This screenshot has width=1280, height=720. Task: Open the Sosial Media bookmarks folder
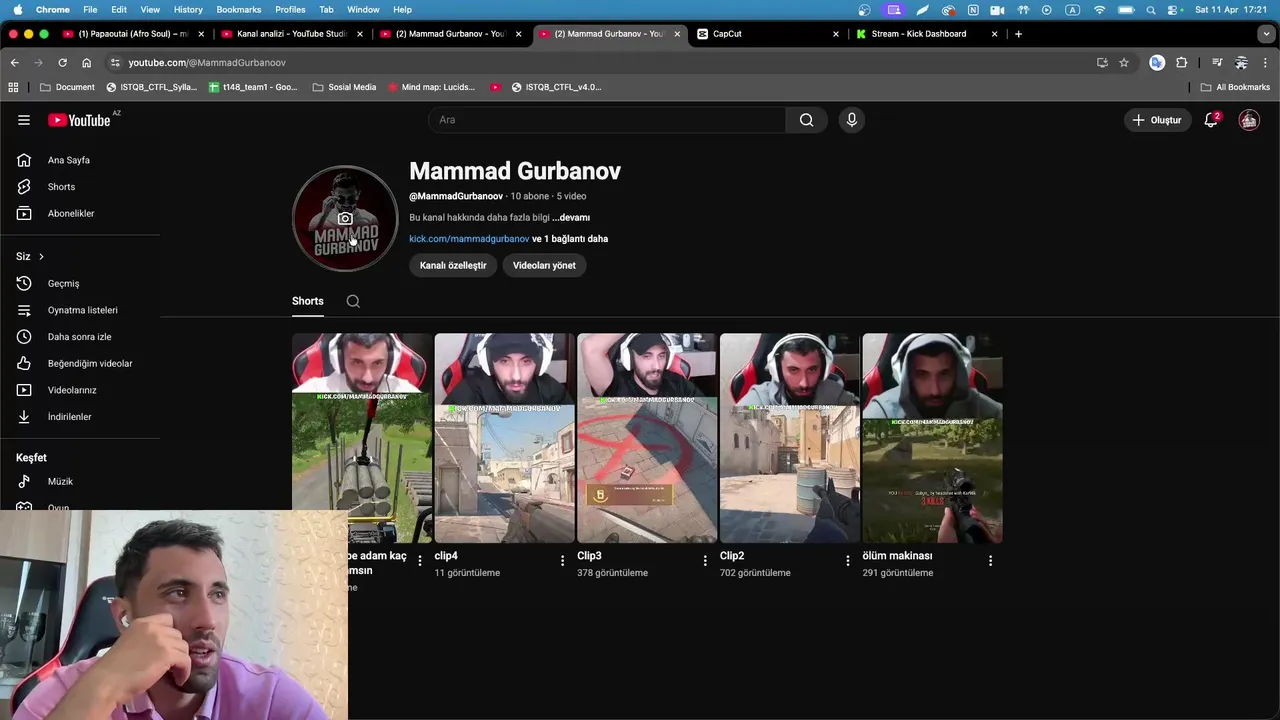tap(345, 87)
